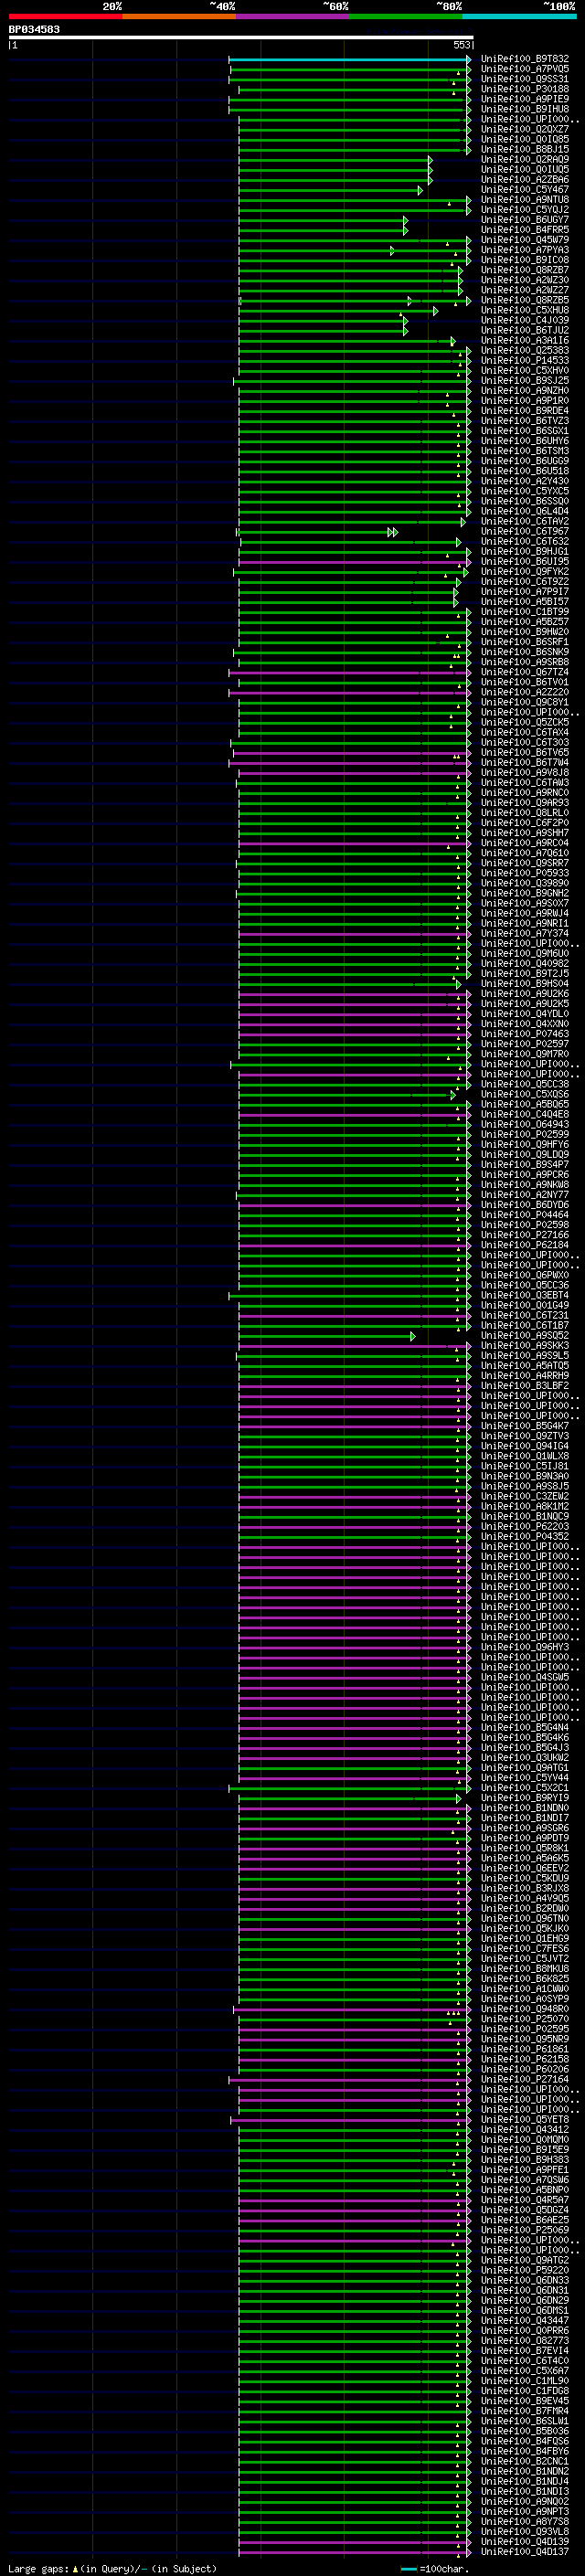585x2576 pixels.
Task: Select hit UniRef100_B6T7W4
Action: (x=524, y=762)
